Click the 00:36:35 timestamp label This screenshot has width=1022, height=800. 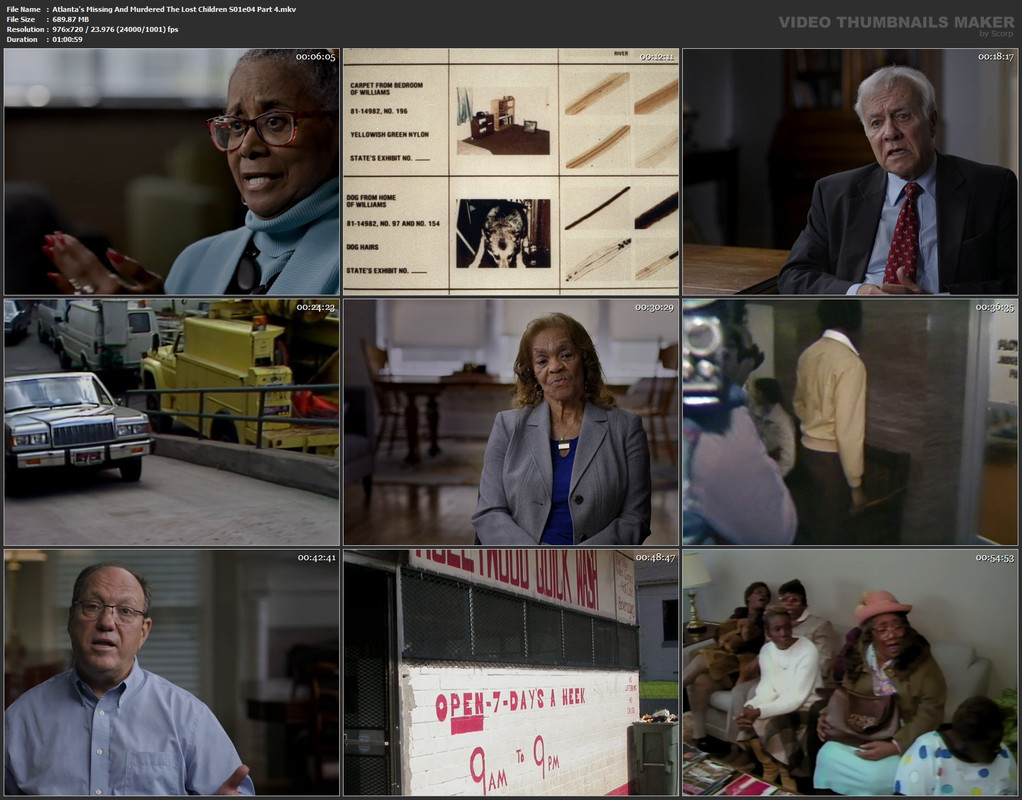click(x=995, y=307)
